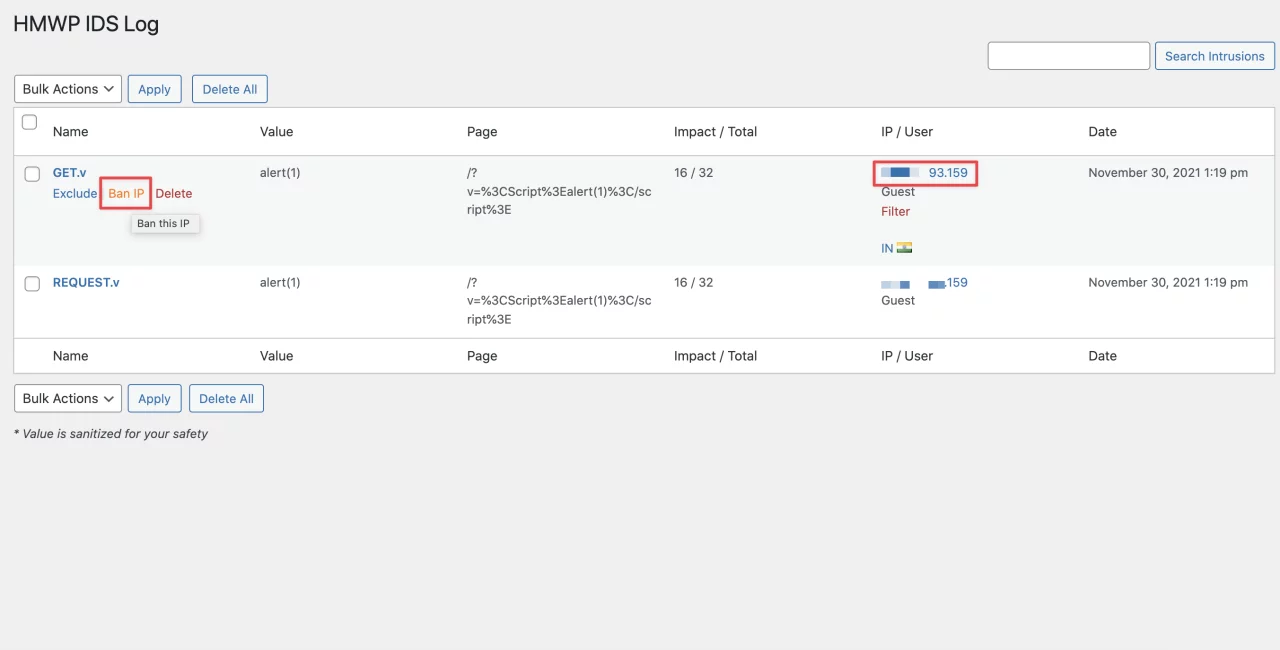1280x650 pixels.
Task: Click alert(1) value in REQUEST.v row
Action: coord(280,283)
